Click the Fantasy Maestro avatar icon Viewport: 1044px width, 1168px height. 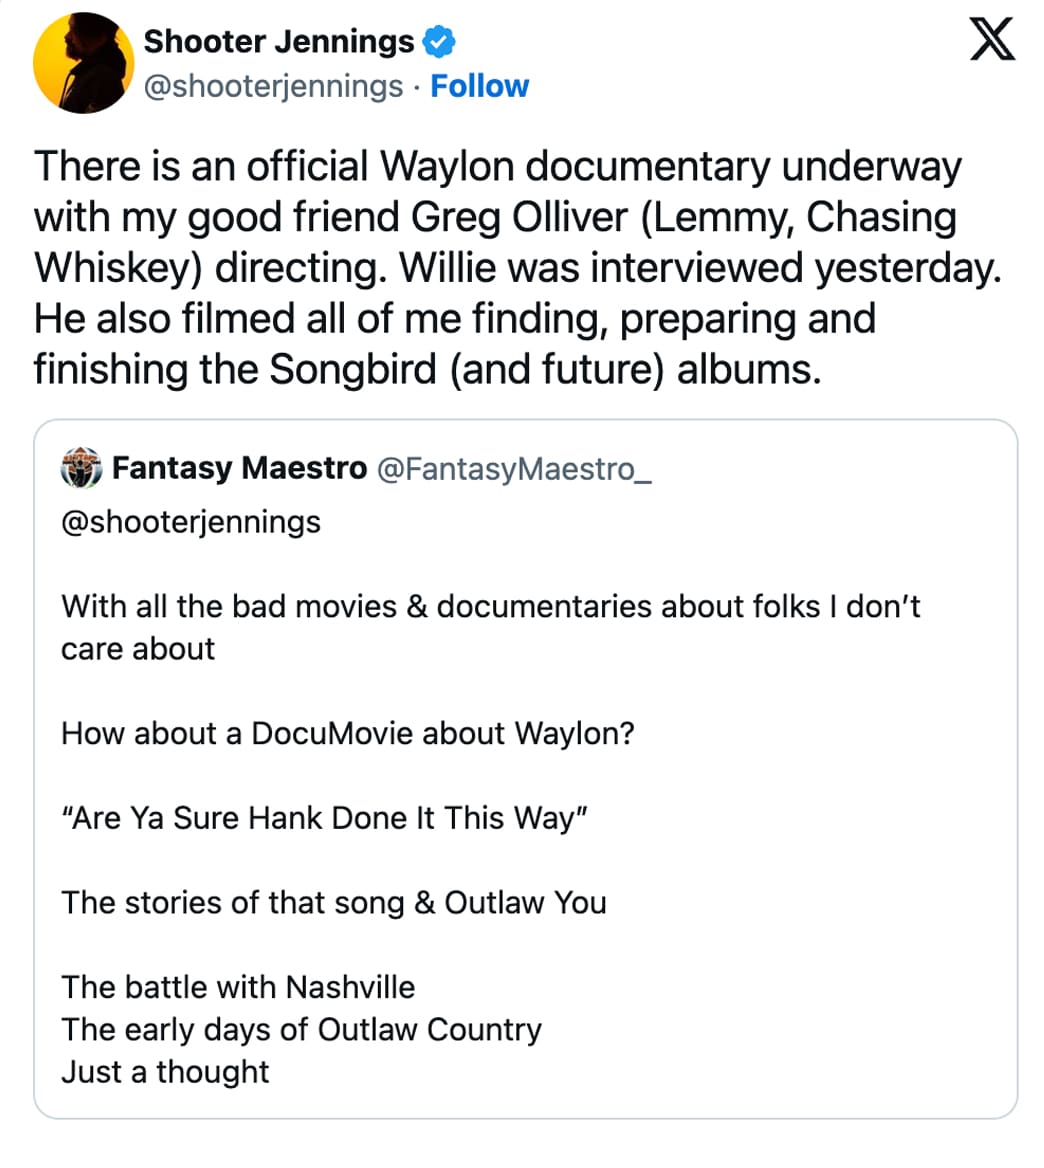[x=82, y=468]
